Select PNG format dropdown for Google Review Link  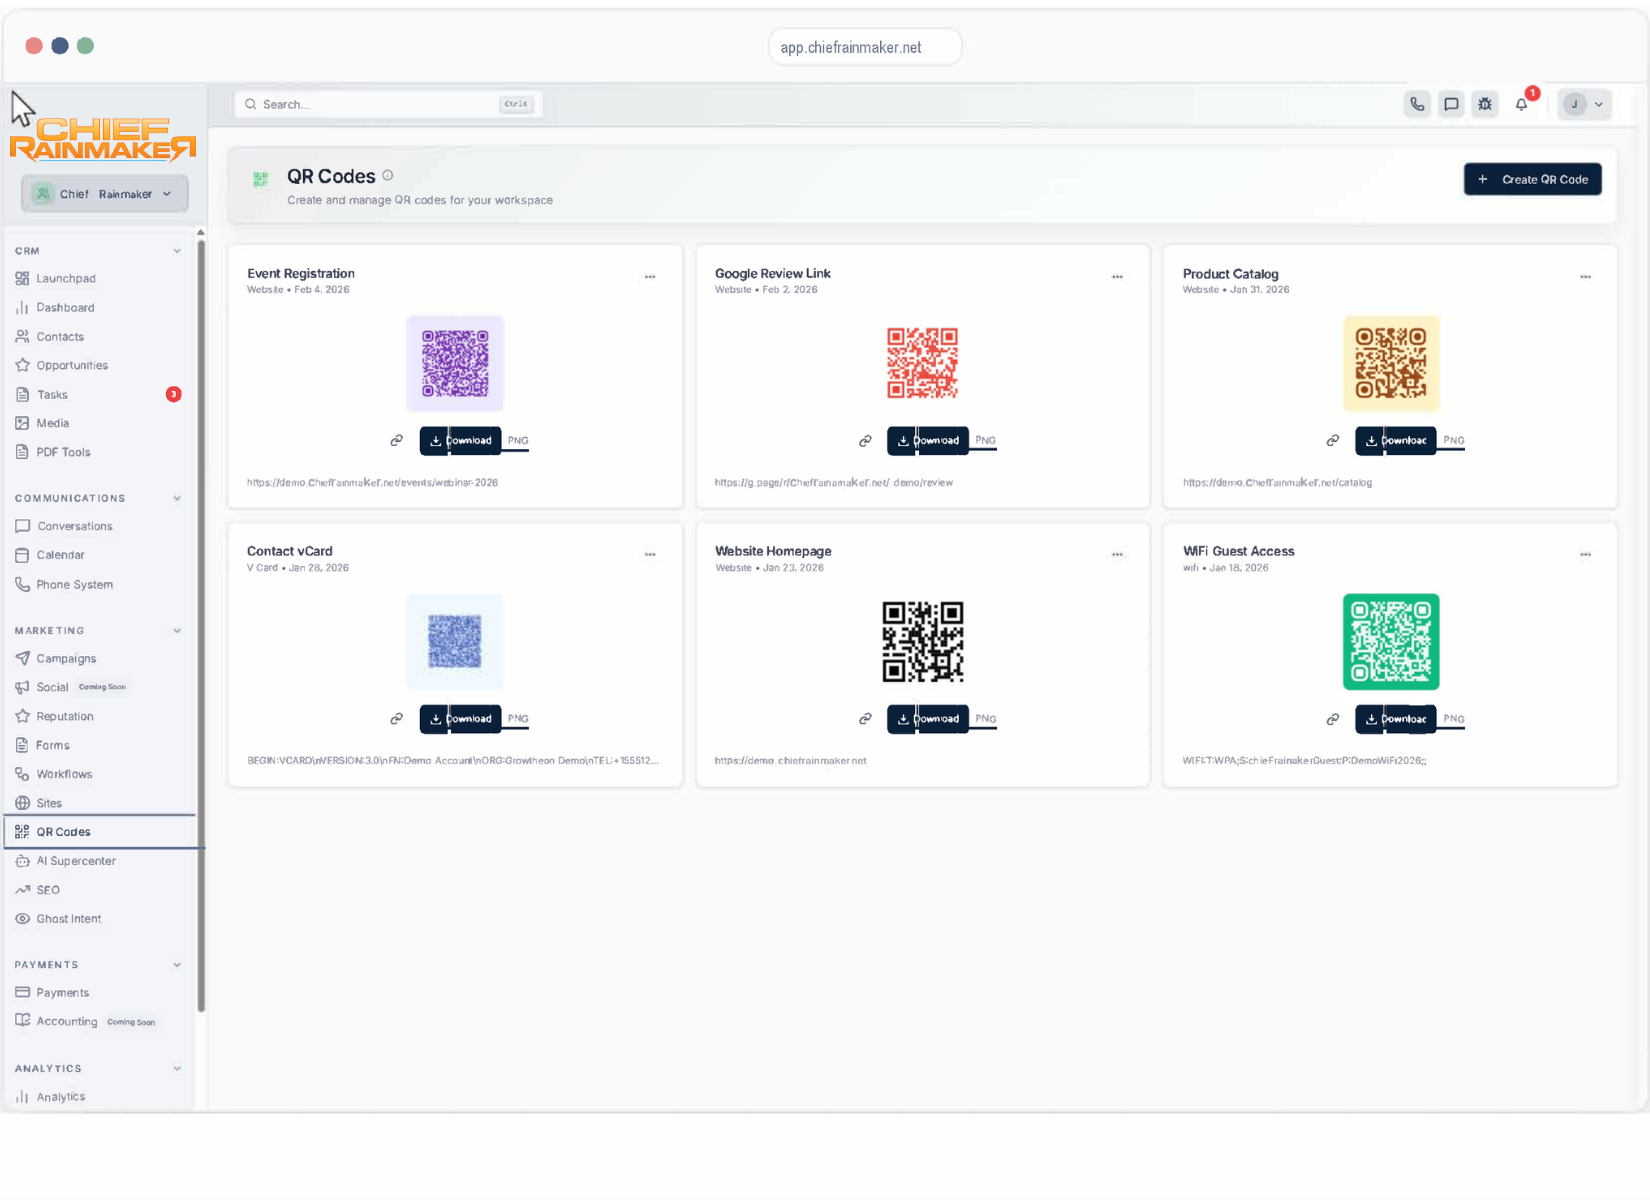point(985,440)
